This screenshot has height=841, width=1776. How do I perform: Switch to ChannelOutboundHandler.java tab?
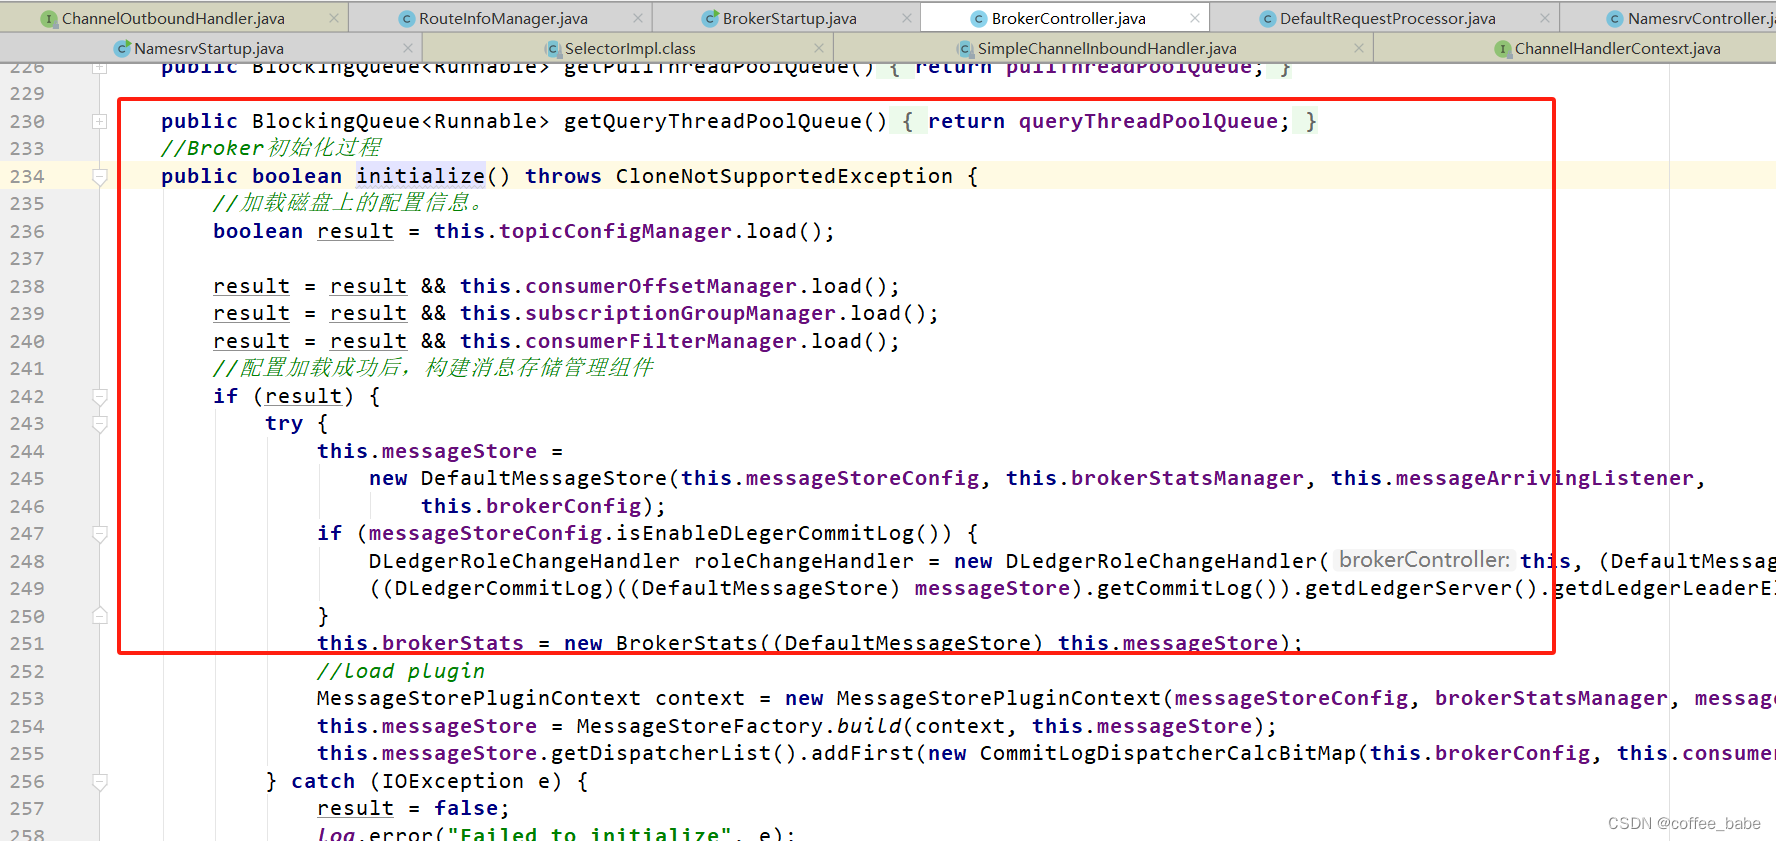tap(173, 18)
